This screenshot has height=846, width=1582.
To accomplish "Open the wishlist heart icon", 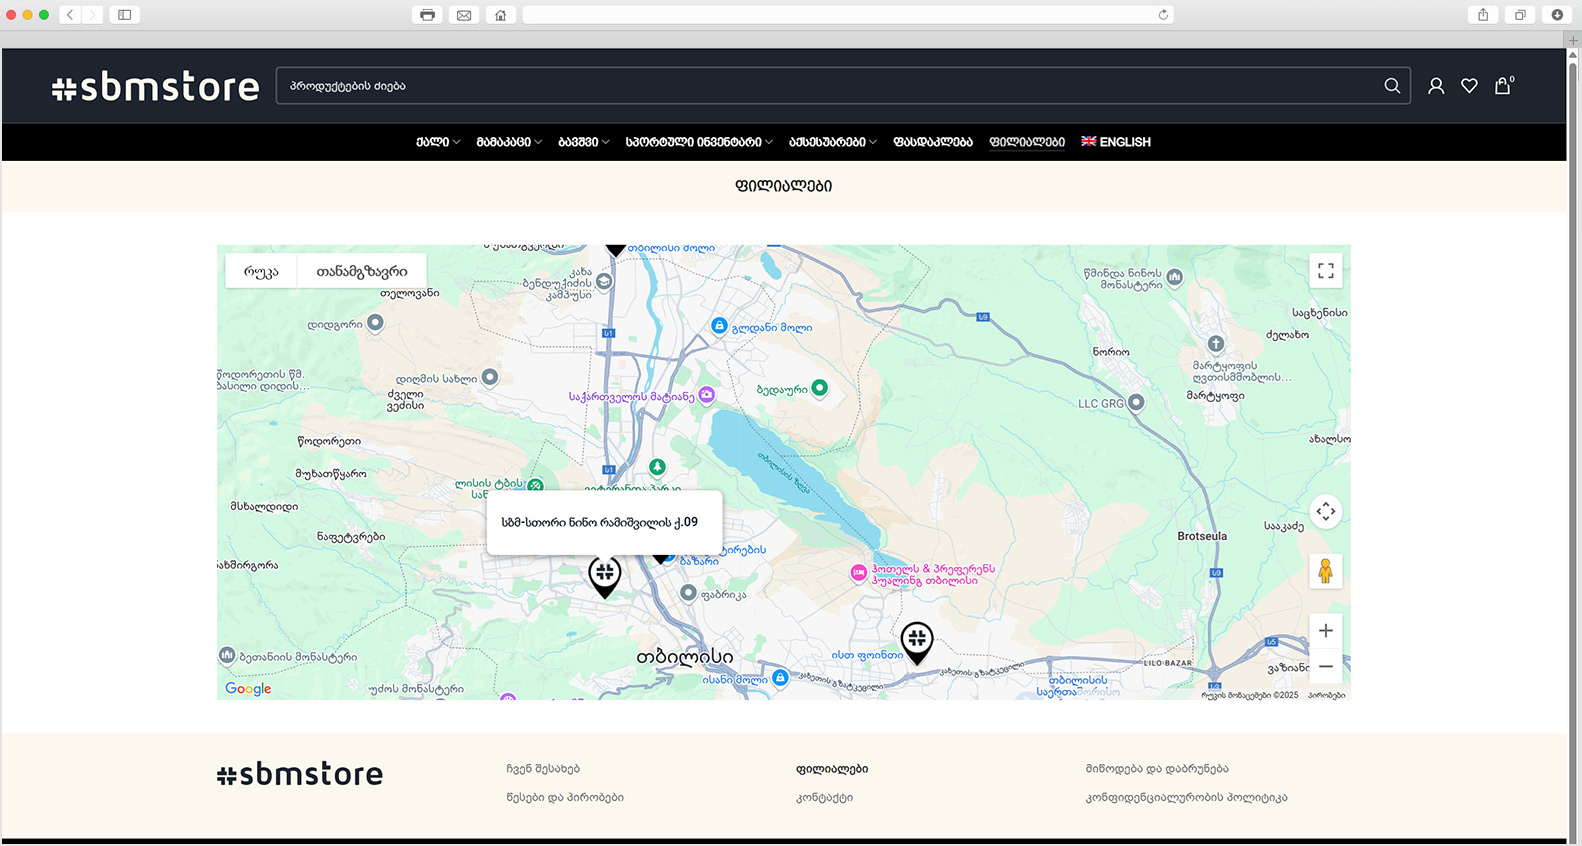I will click(x=1469, y=86).
